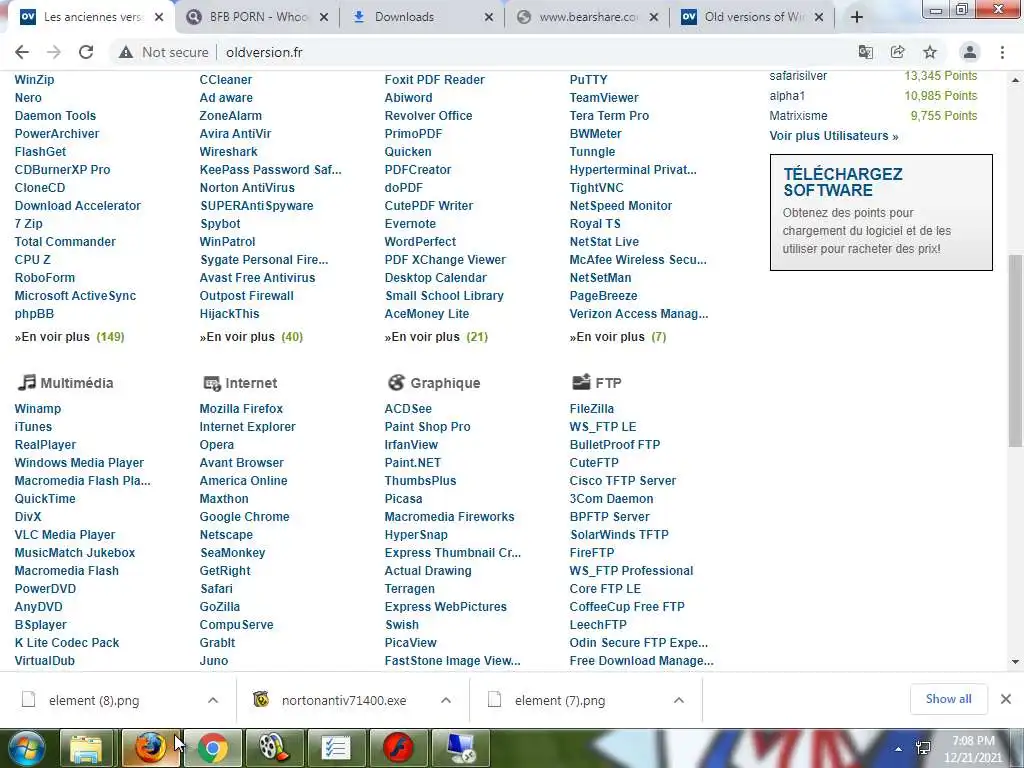The height and width of the screenshot is (768, 1024).
Task: Bookmark this page with the star
Action: (930, 52)
